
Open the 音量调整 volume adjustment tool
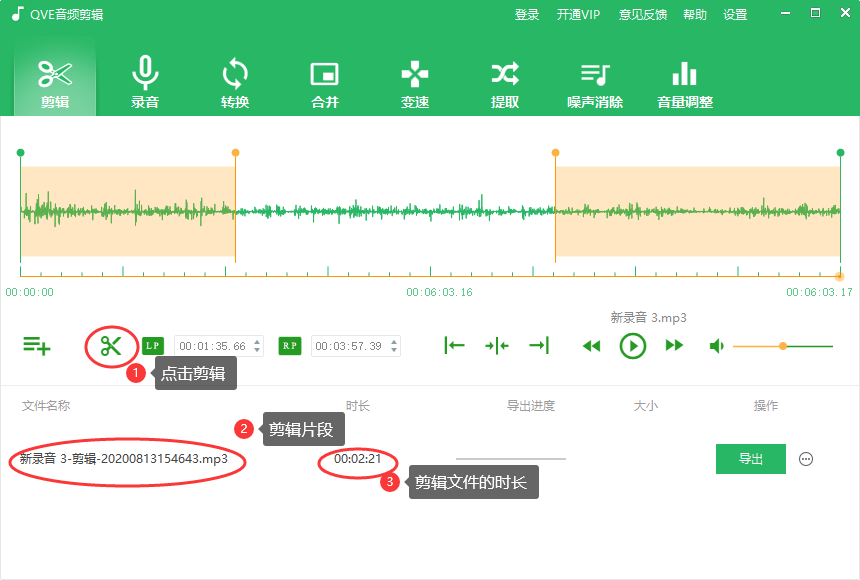coord(684,83)
